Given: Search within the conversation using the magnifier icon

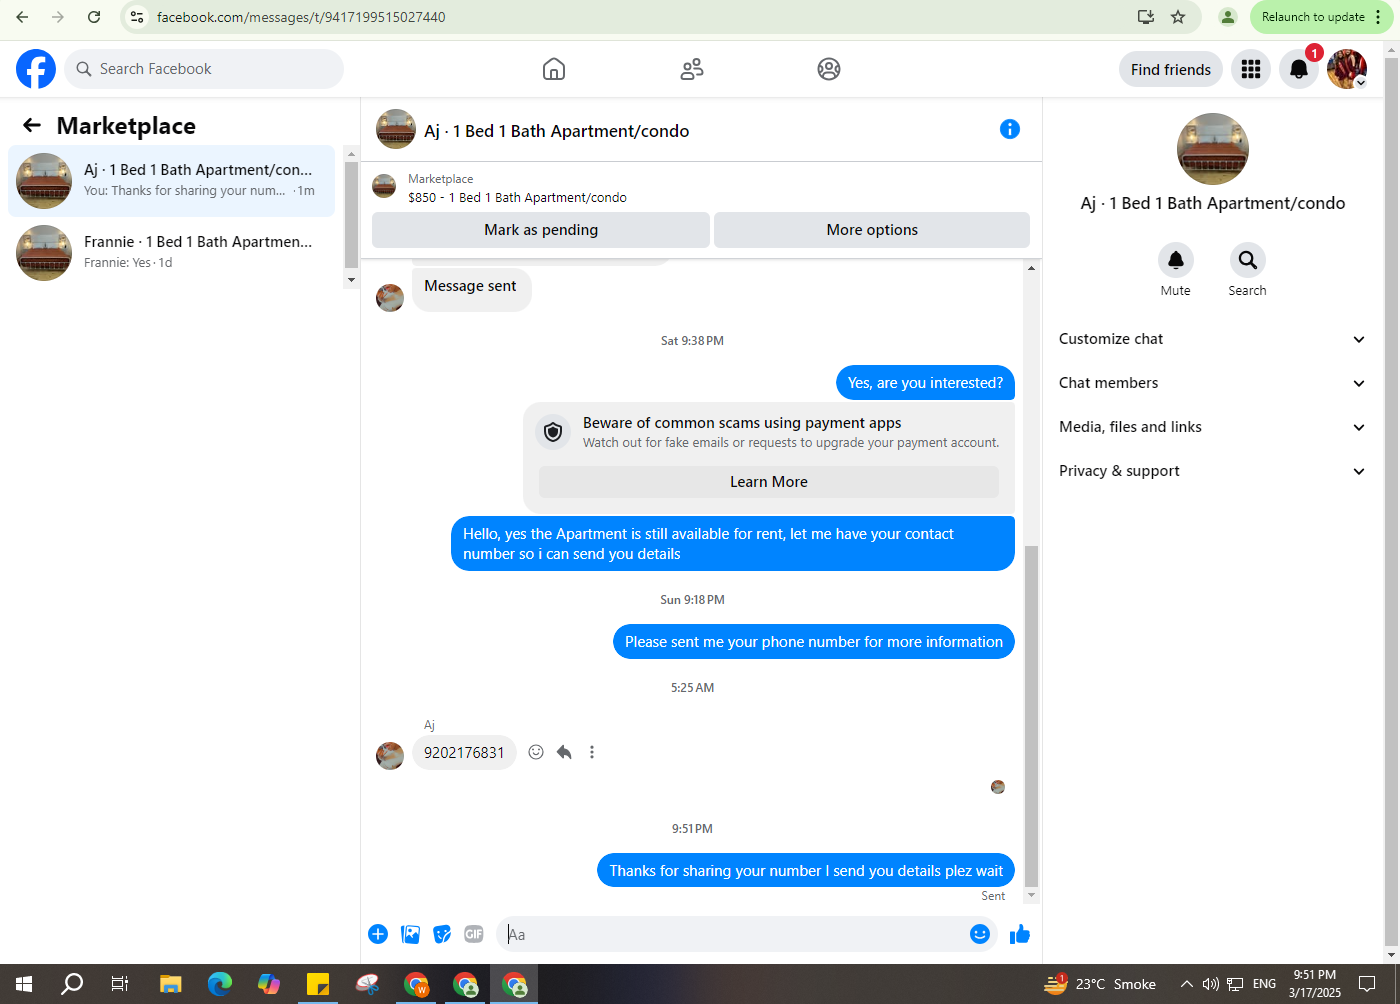Looking at the screenshot, I should (x=1248, y=260).
